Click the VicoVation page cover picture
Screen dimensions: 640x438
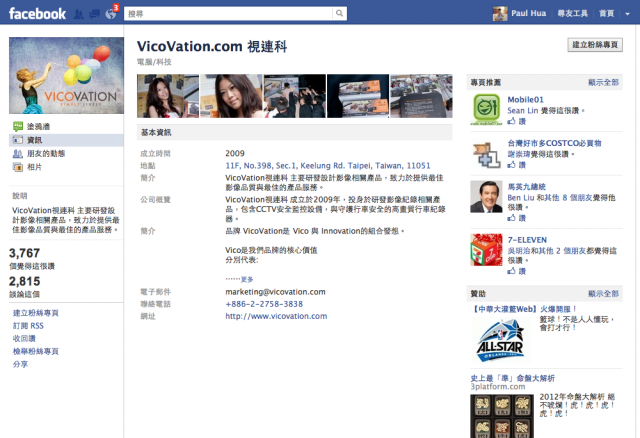(66, 76)
